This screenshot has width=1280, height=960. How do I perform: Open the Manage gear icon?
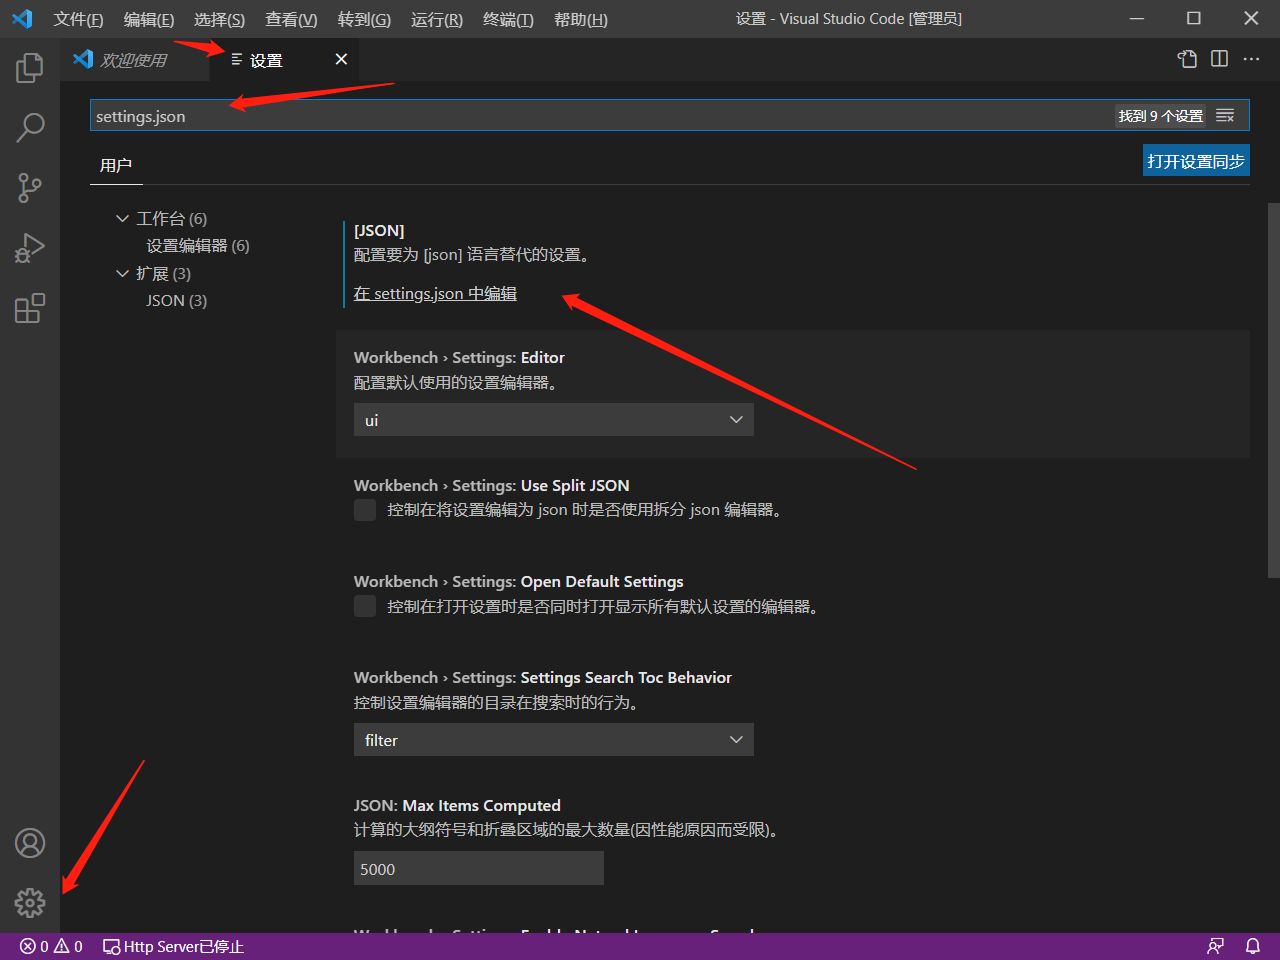[30, 903]
